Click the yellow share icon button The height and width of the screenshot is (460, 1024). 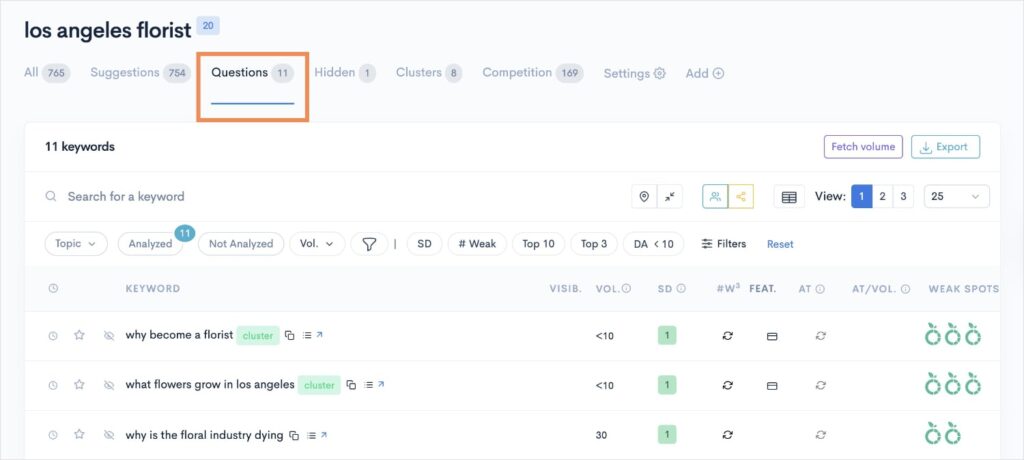click(741, 197)
